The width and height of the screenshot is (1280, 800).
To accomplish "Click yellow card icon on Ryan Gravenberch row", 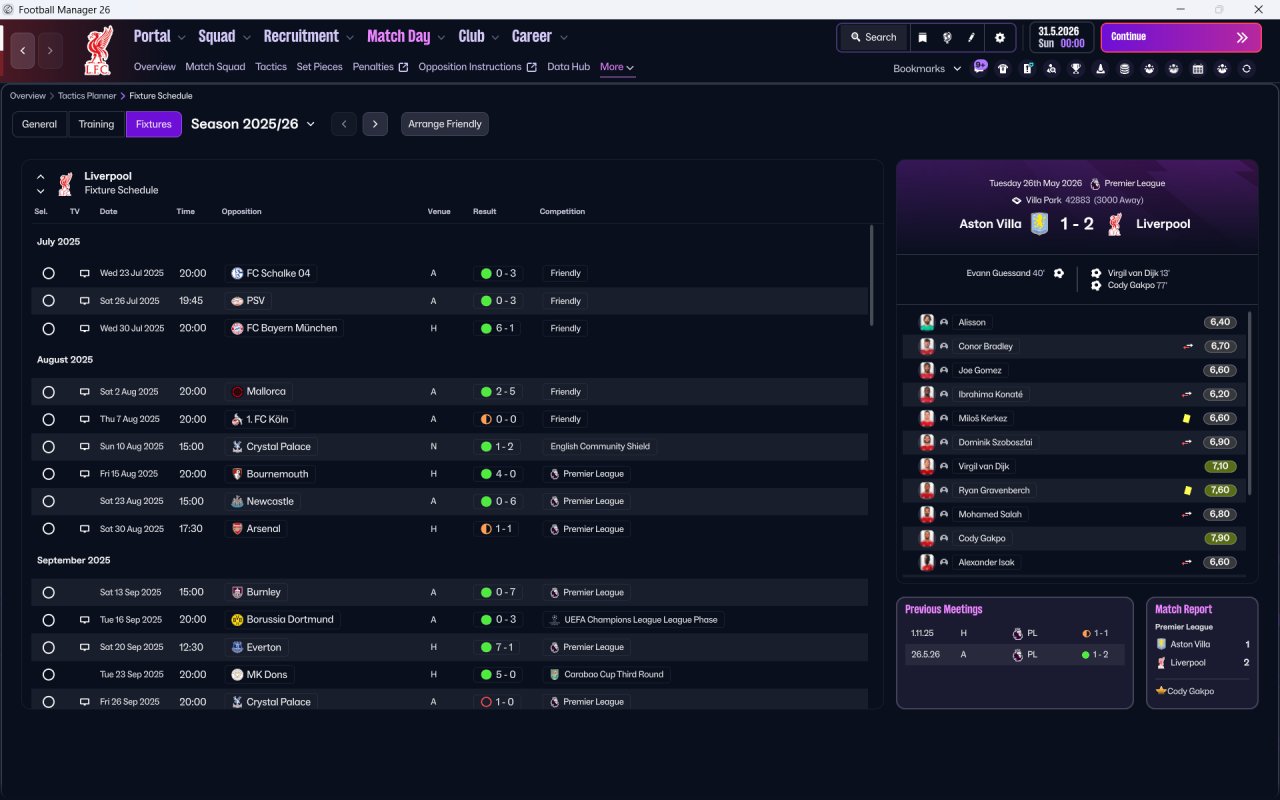I will [x=1187, y=490].
